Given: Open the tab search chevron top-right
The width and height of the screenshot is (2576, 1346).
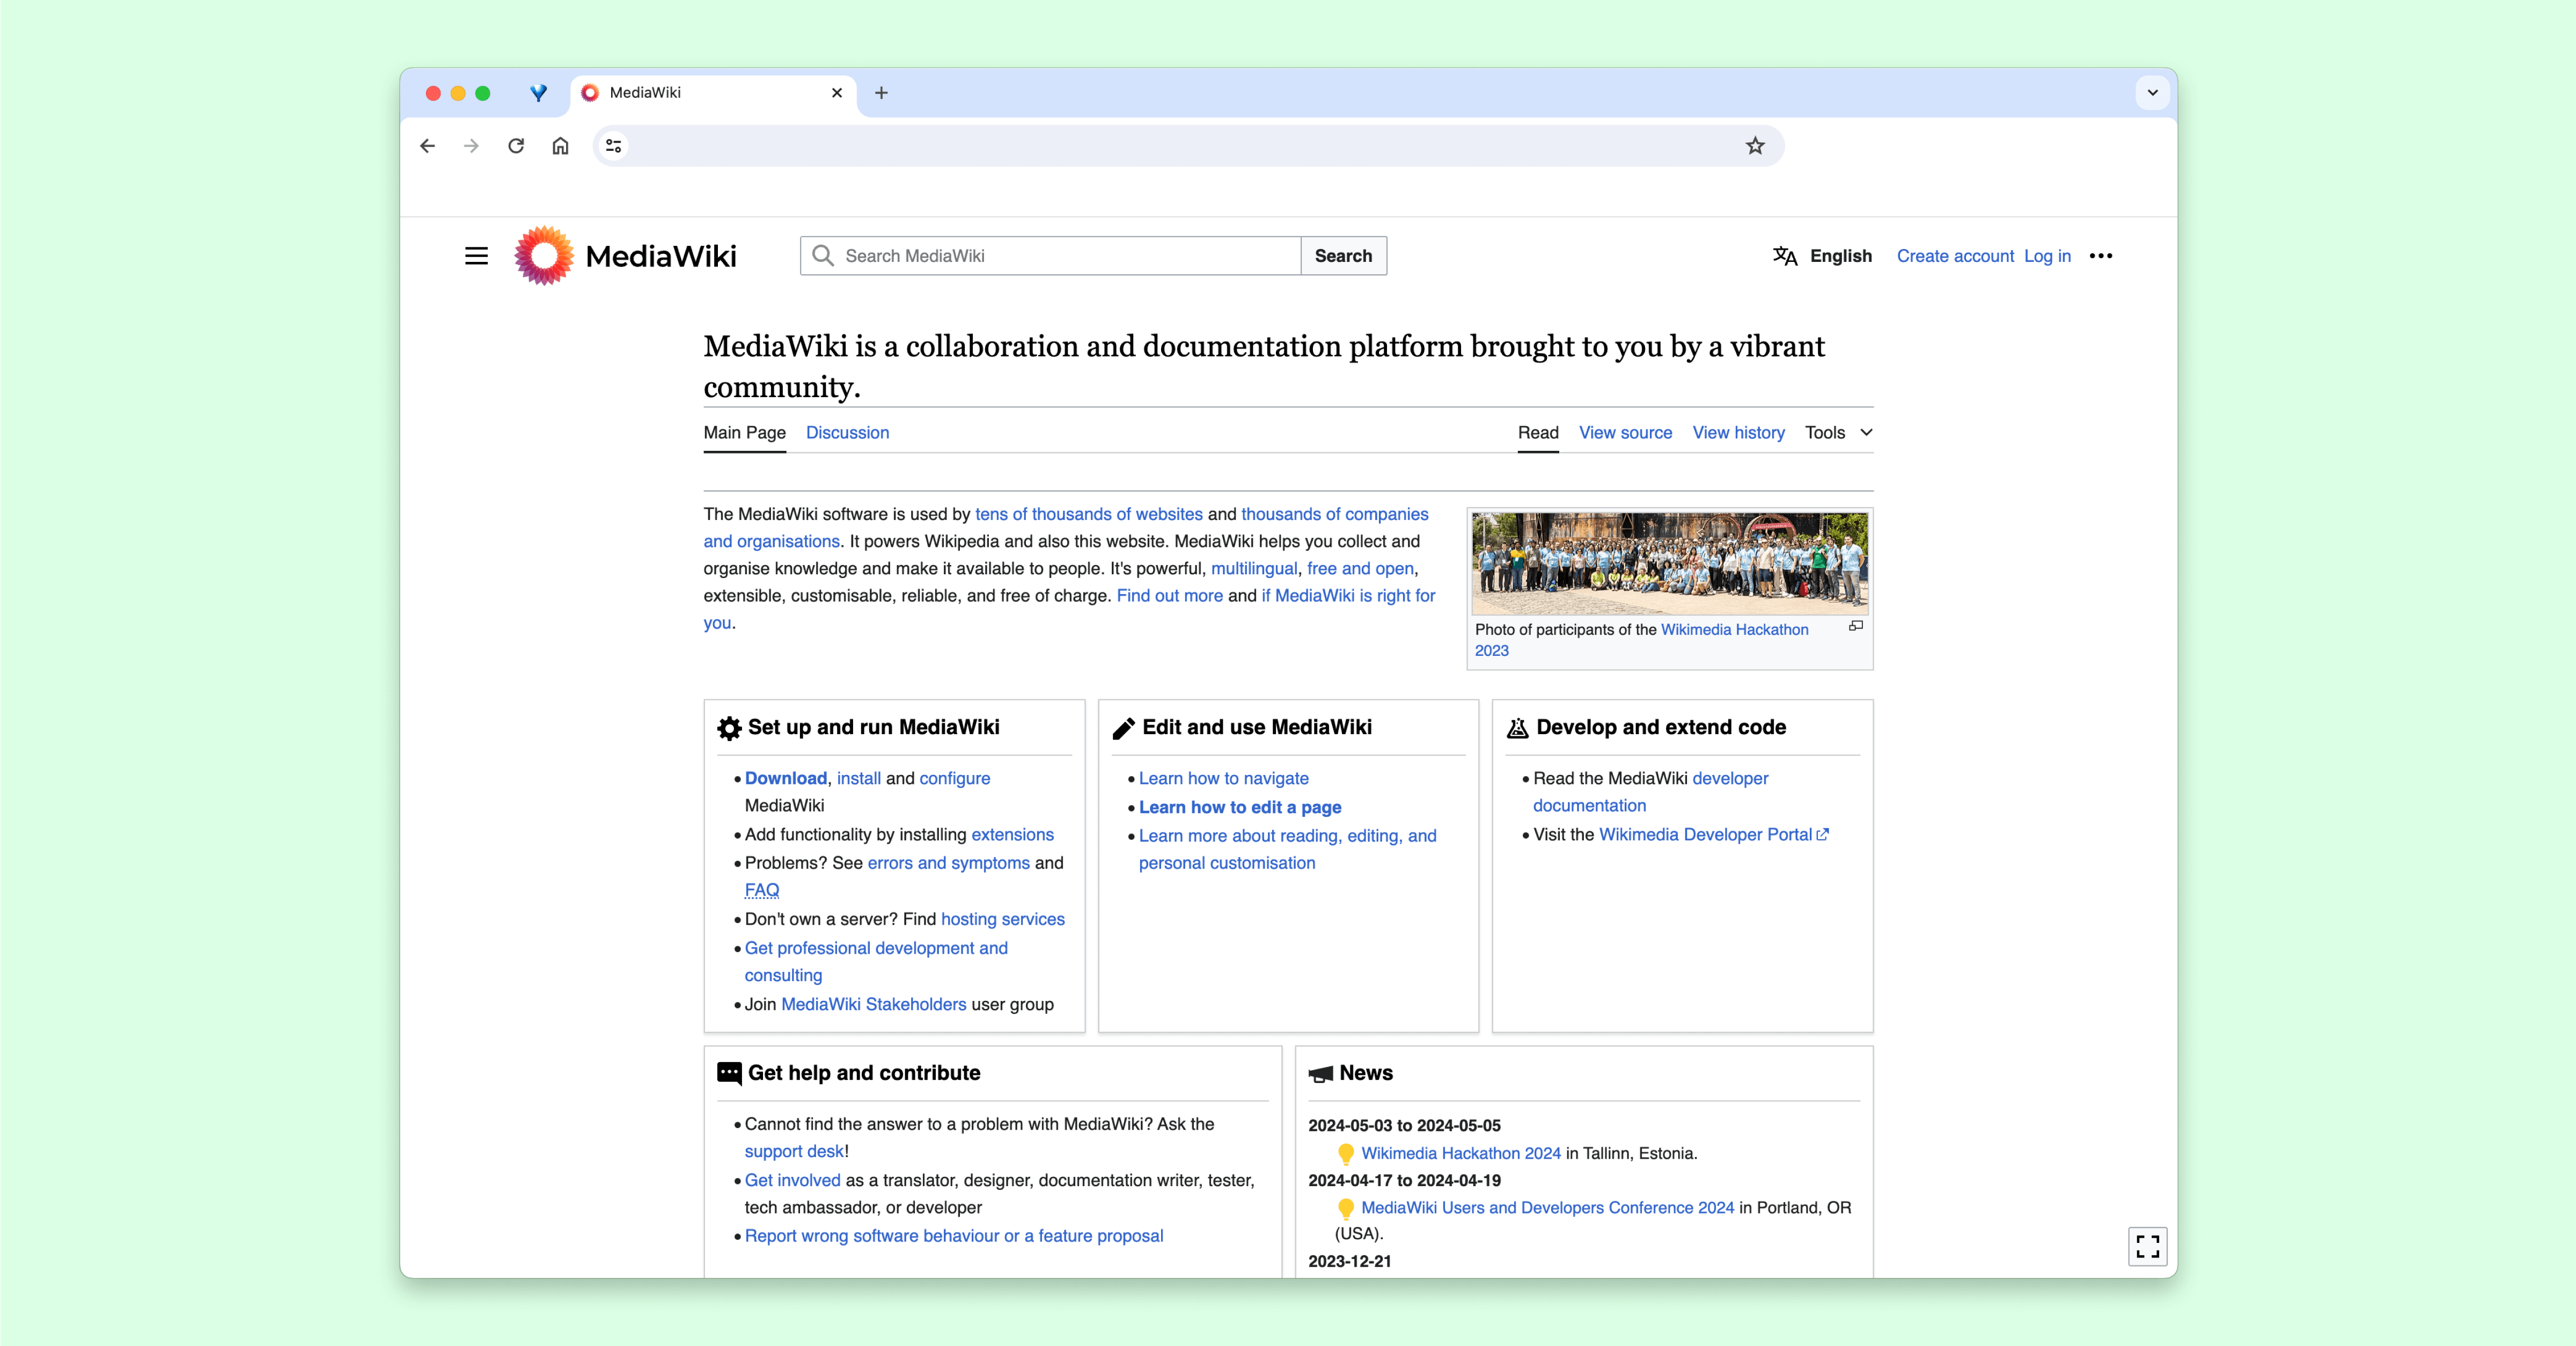Looking at the screenshot, I should 2153,92.
